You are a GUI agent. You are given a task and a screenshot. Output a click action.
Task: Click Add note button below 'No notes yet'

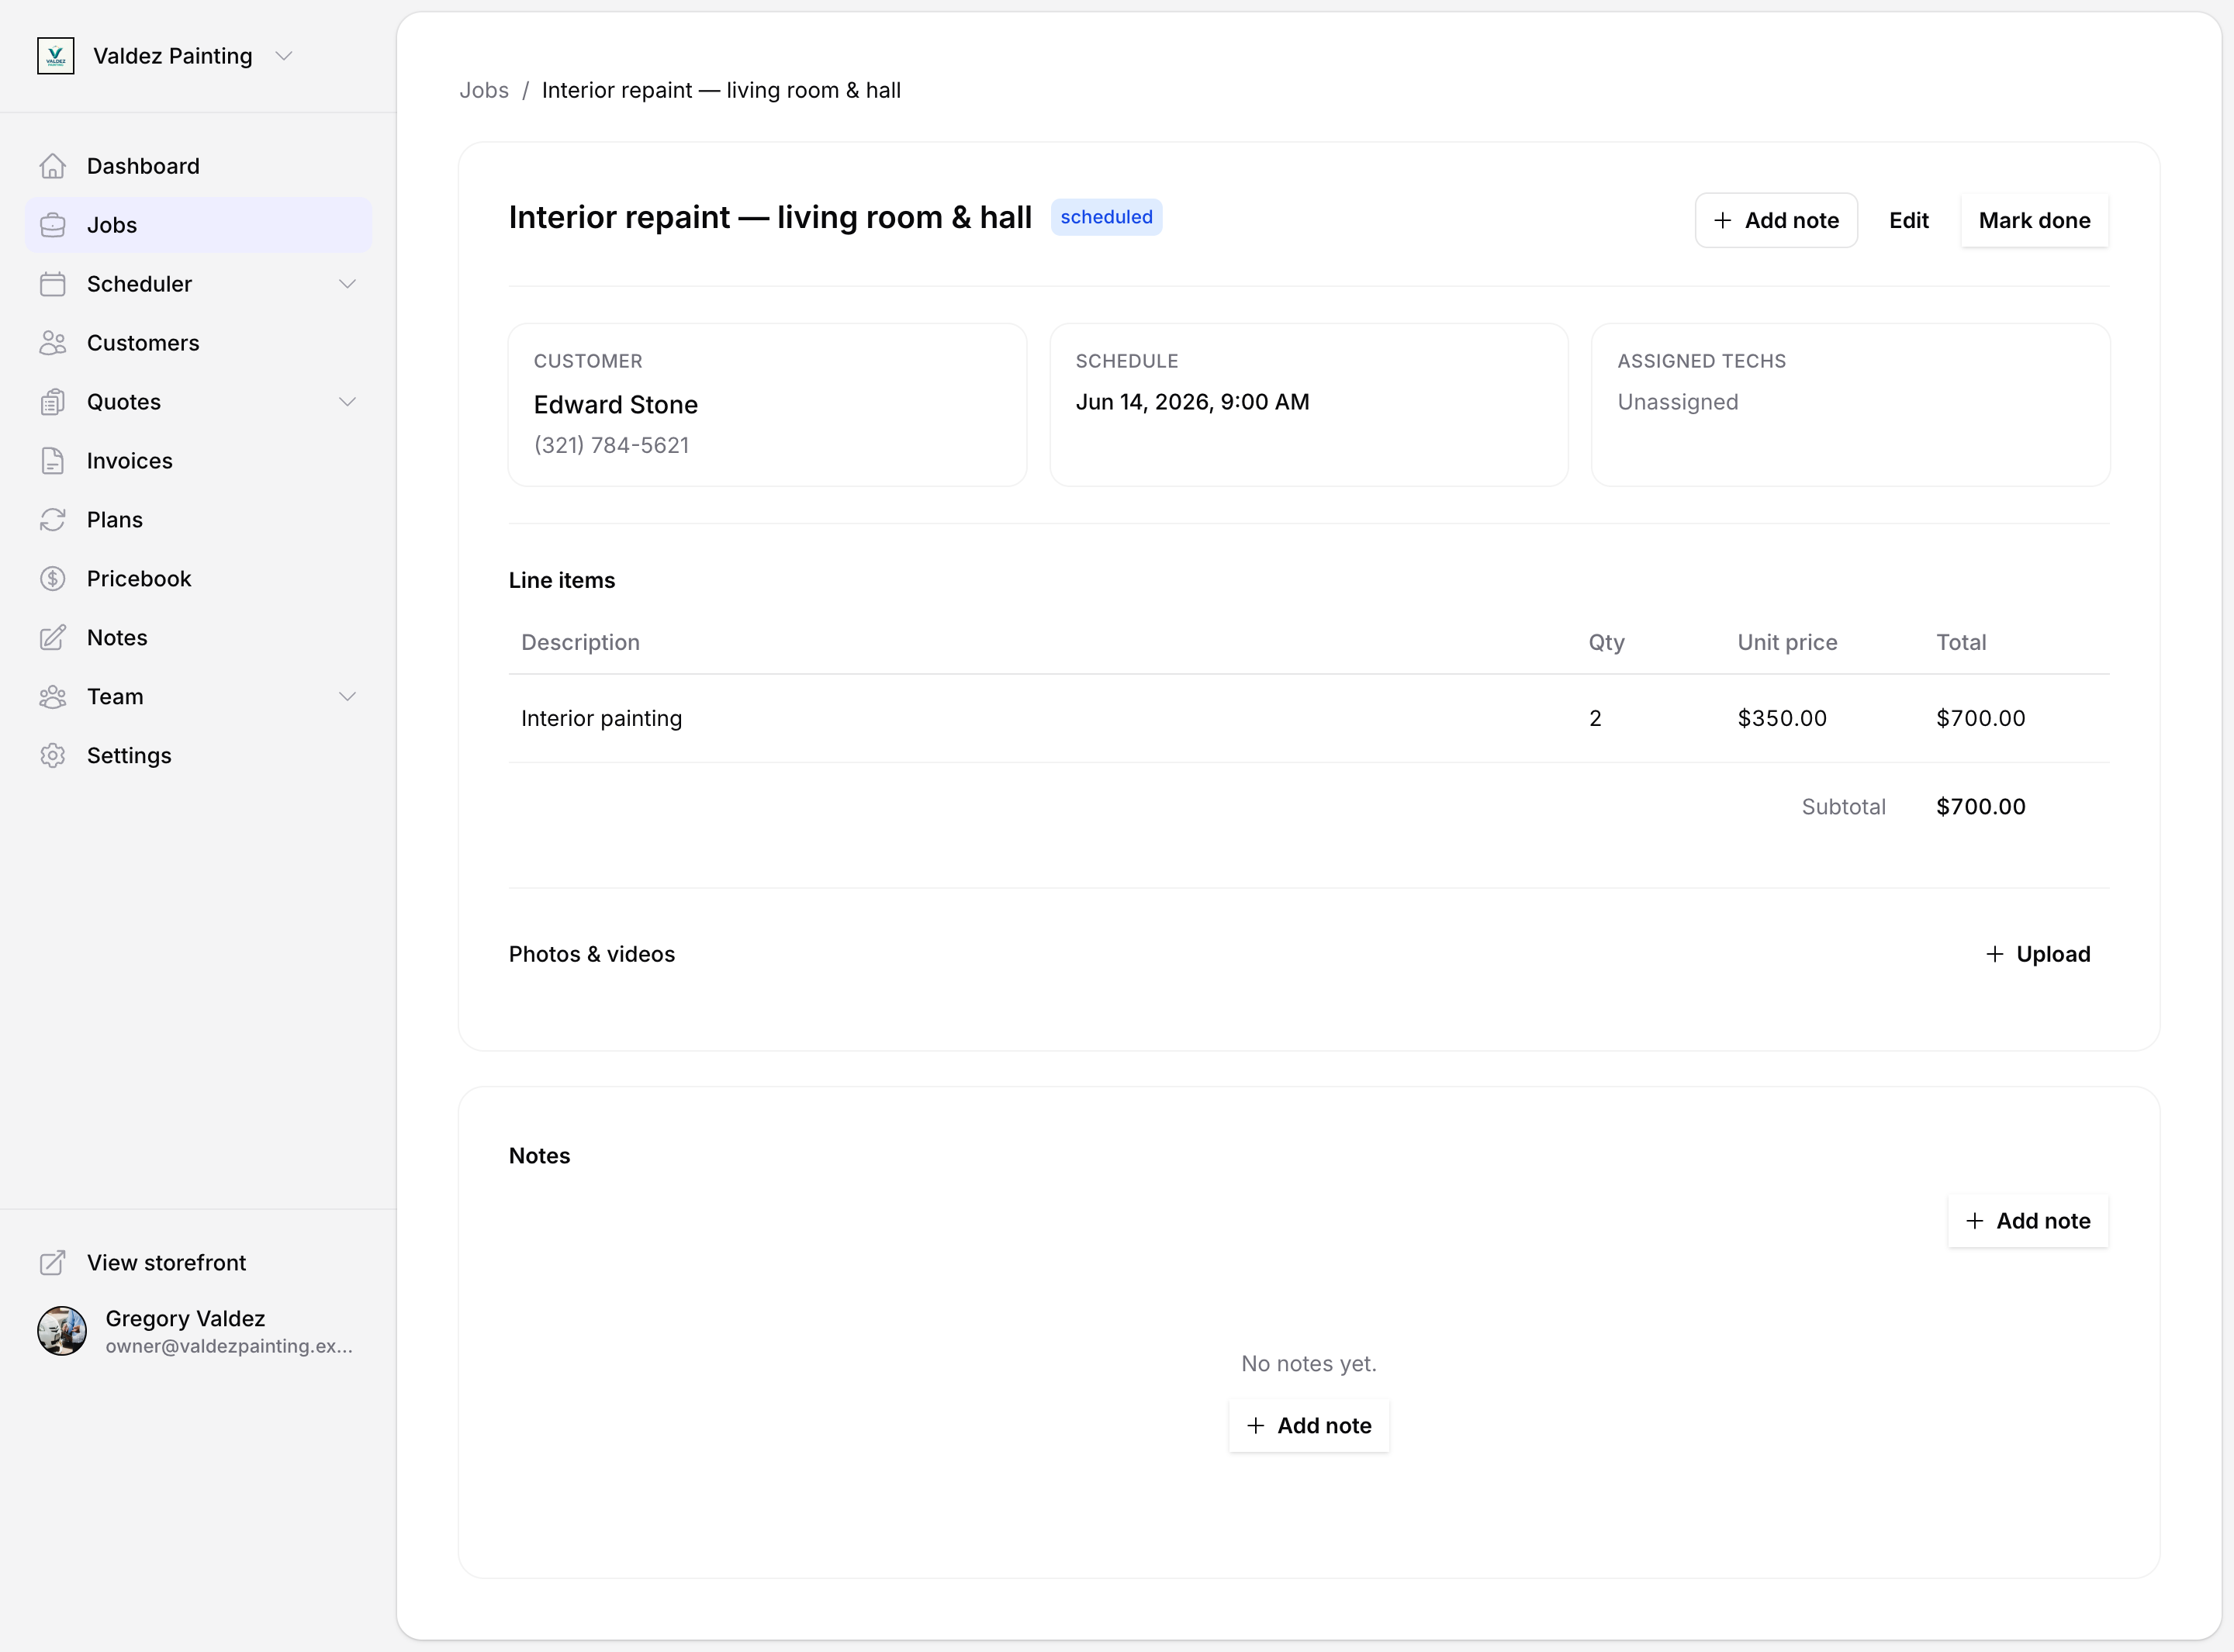coord(1309,1425)
